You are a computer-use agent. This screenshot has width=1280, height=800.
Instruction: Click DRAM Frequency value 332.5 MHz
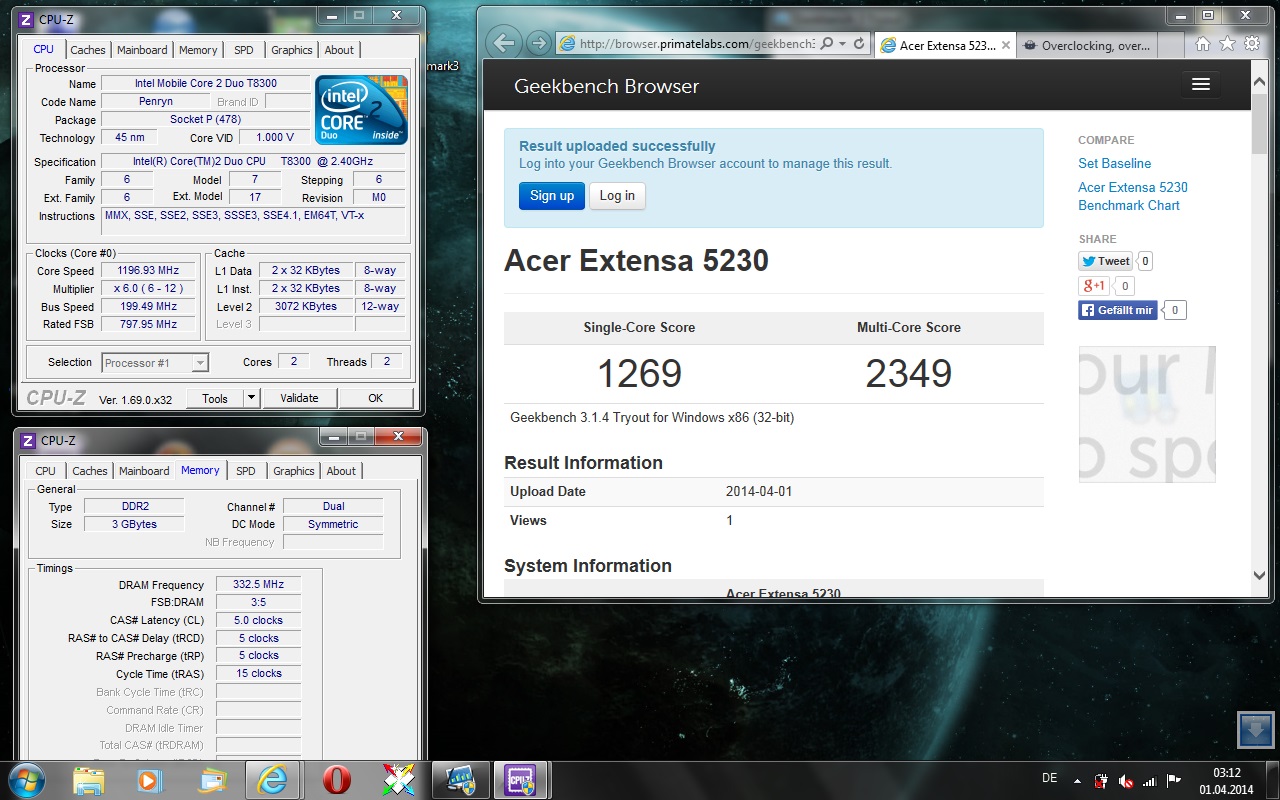point(258,585)
